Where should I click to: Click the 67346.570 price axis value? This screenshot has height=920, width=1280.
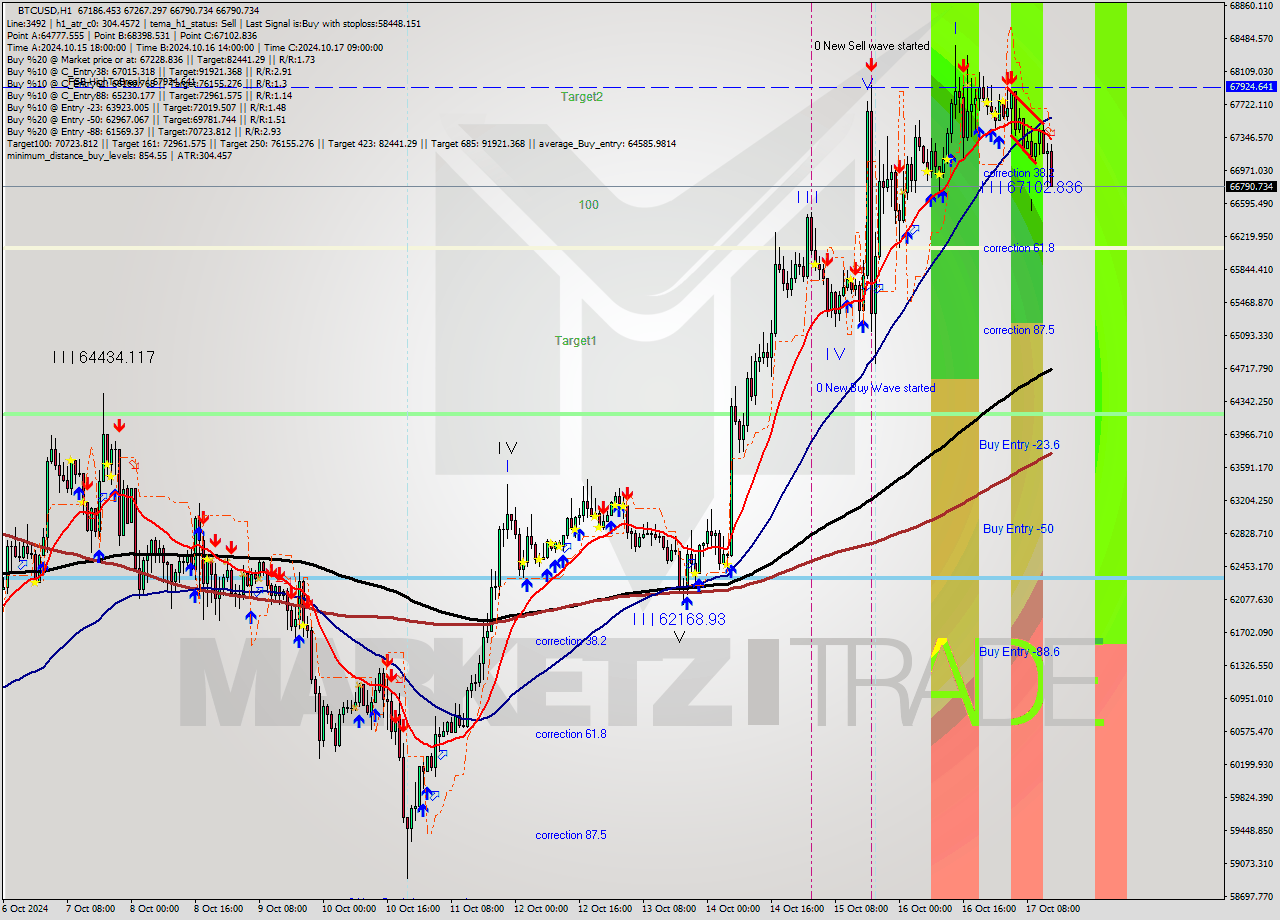(1251, 138)
